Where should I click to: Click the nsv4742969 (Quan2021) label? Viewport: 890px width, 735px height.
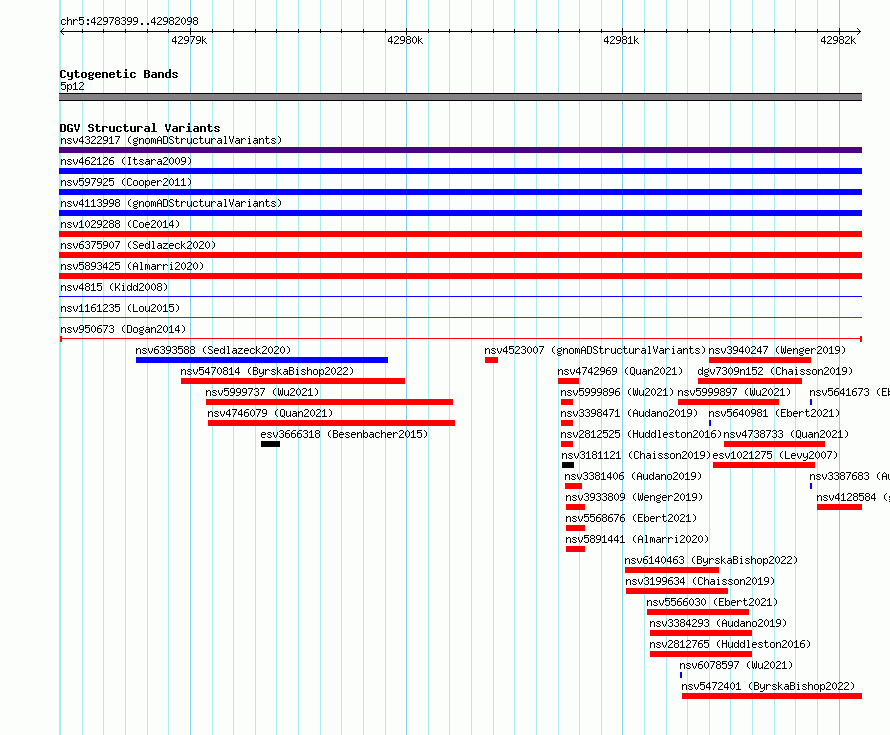pos(620,371)
